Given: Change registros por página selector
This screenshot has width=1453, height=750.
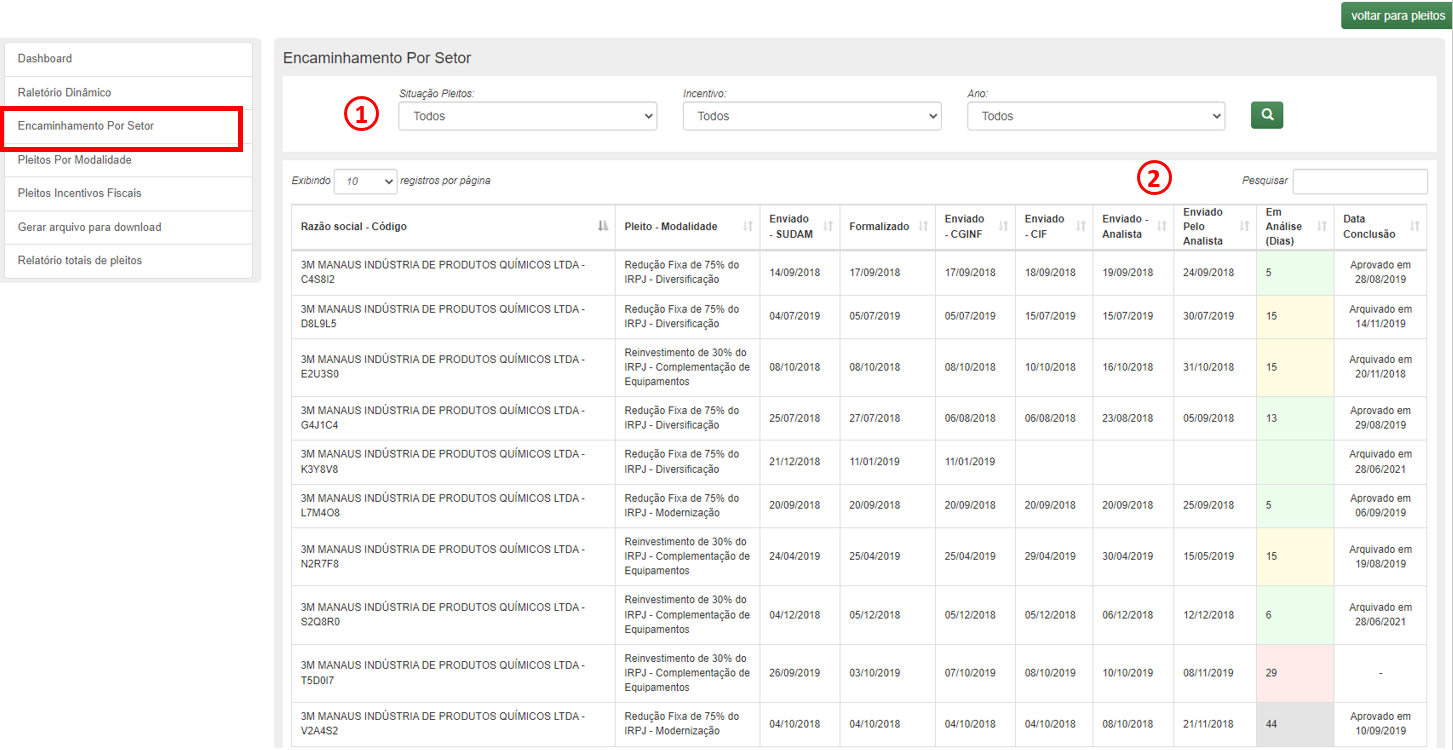Looking at the screenshot, I should pyautogui.click(x=365, y=181).
